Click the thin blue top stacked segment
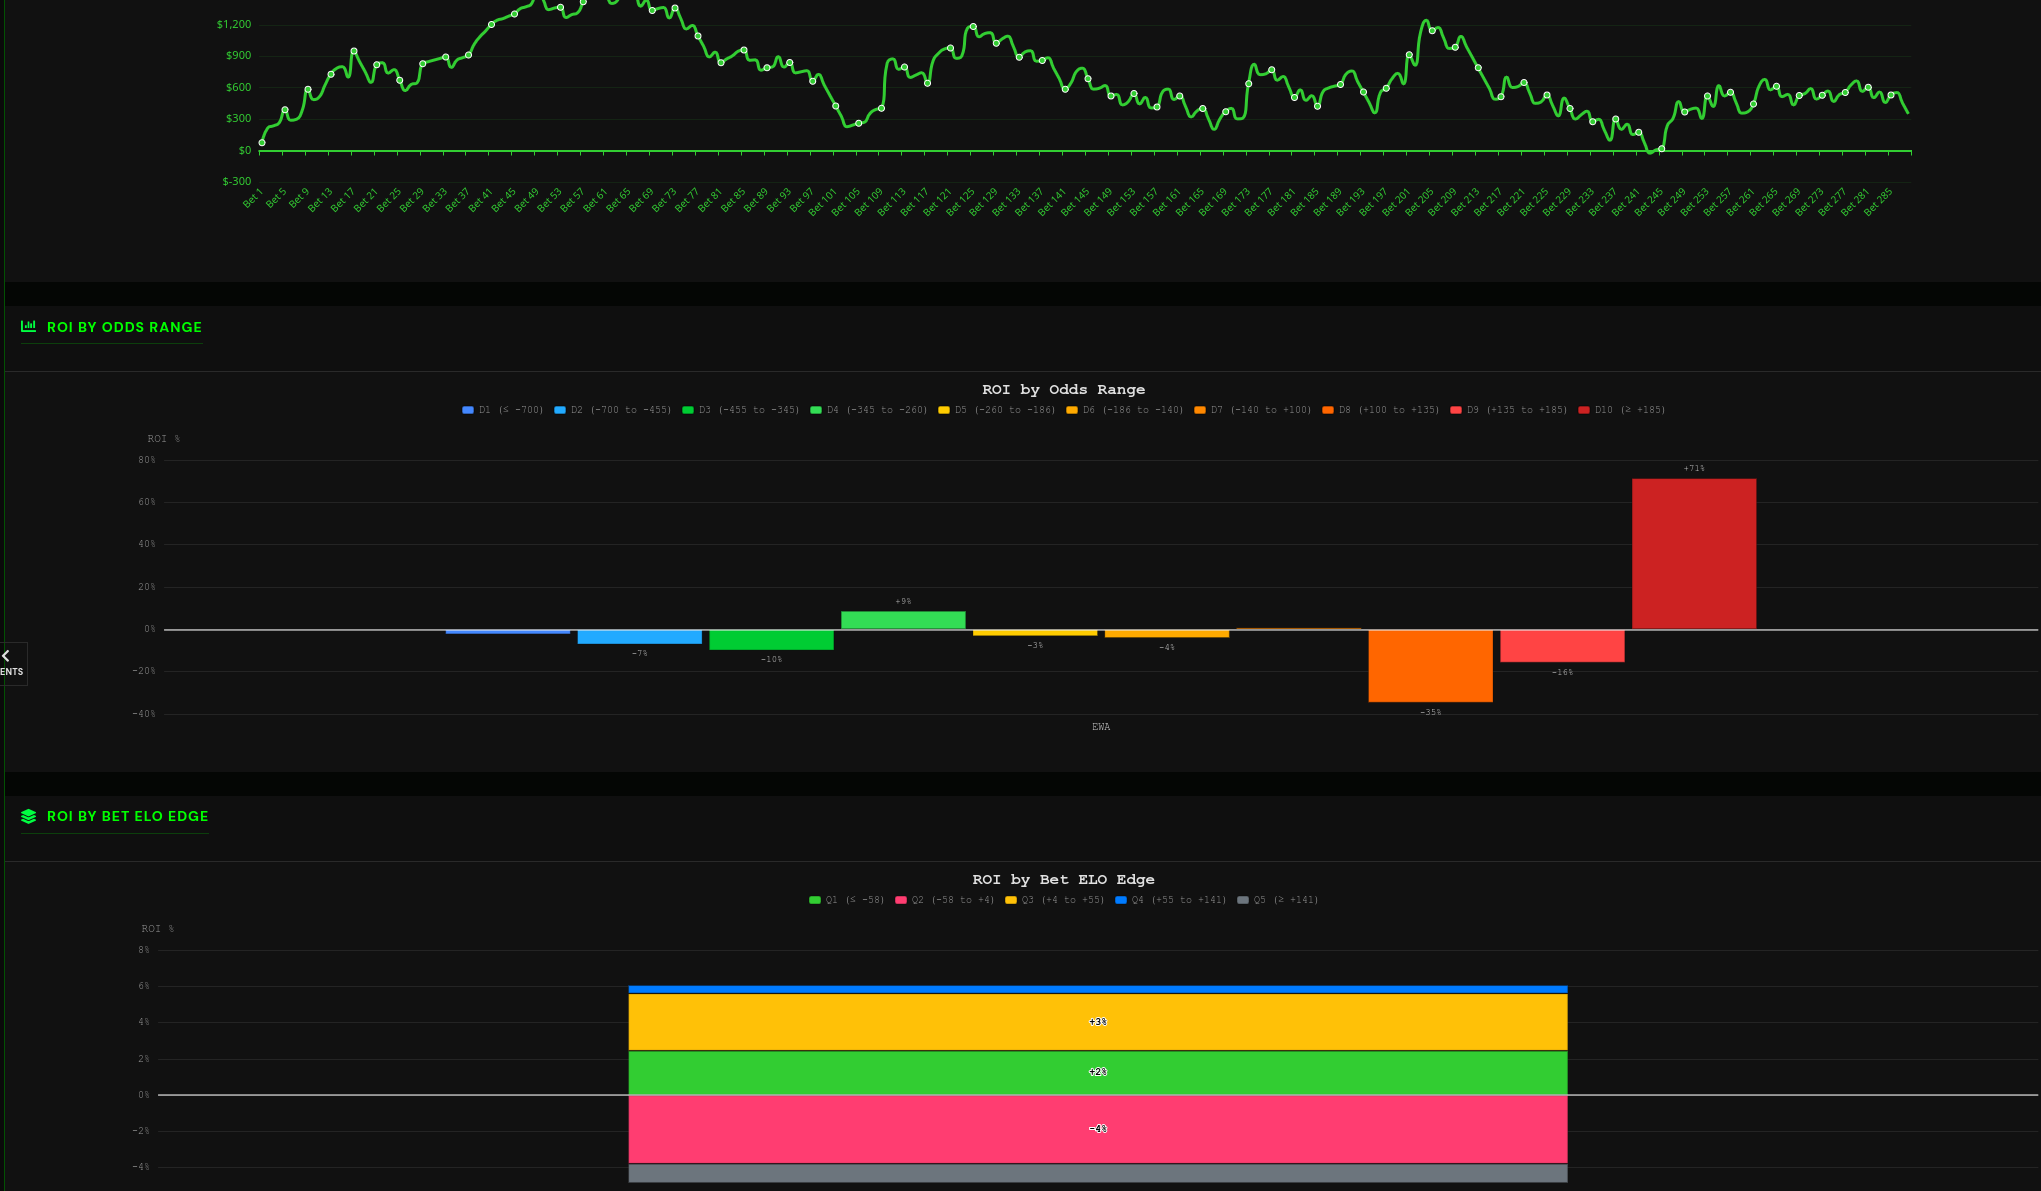This screenshot has height=1191, width=2041. [1097, 989]
